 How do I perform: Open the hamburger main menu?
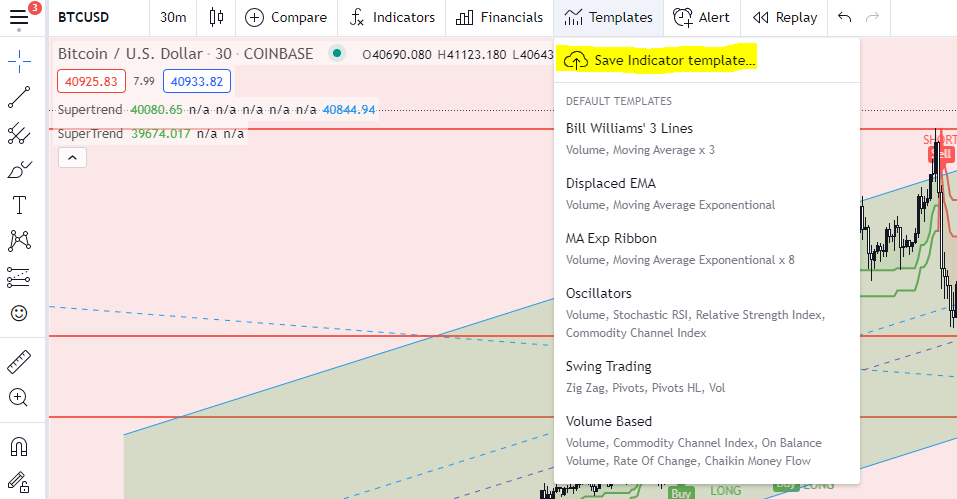pos(19,18)
